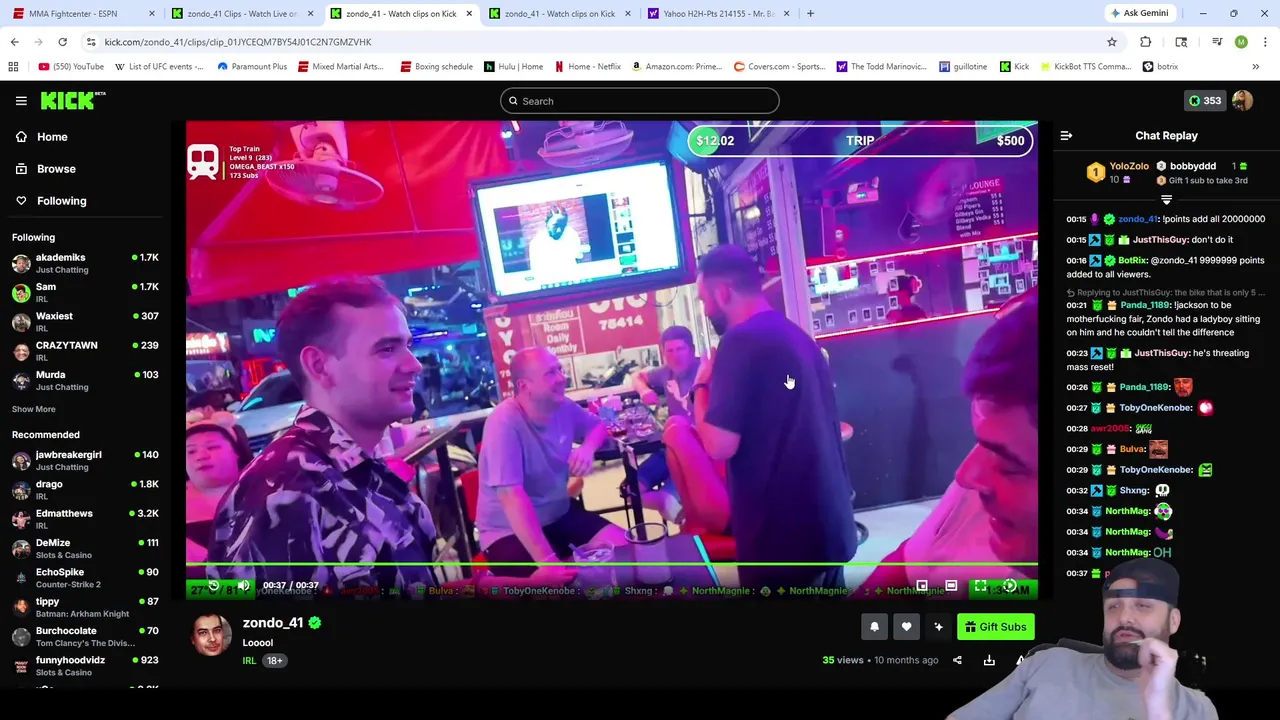The height and width of the screenshot is (720, 1280).
Task: Toggle theater mode on the player
Action: [951, 585]
